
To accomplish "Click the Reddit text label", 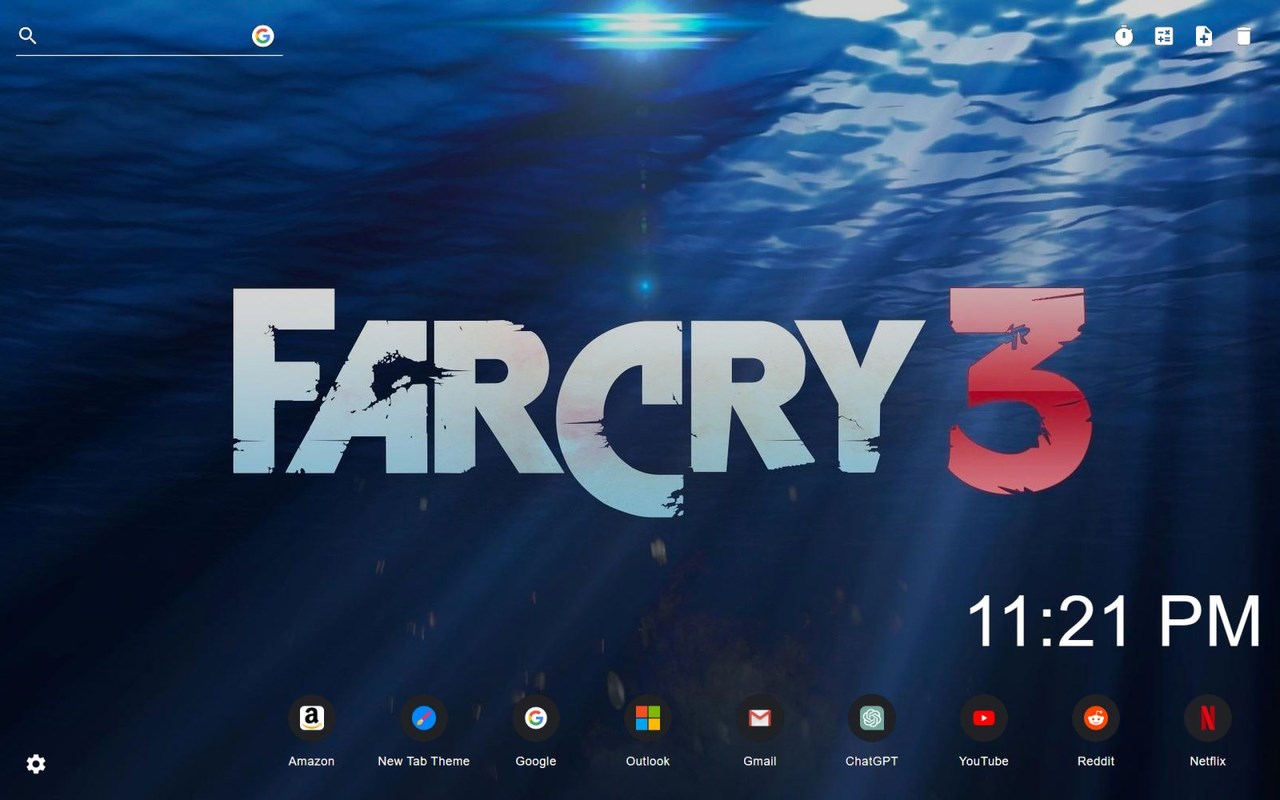I will (x=1096, y=761).
